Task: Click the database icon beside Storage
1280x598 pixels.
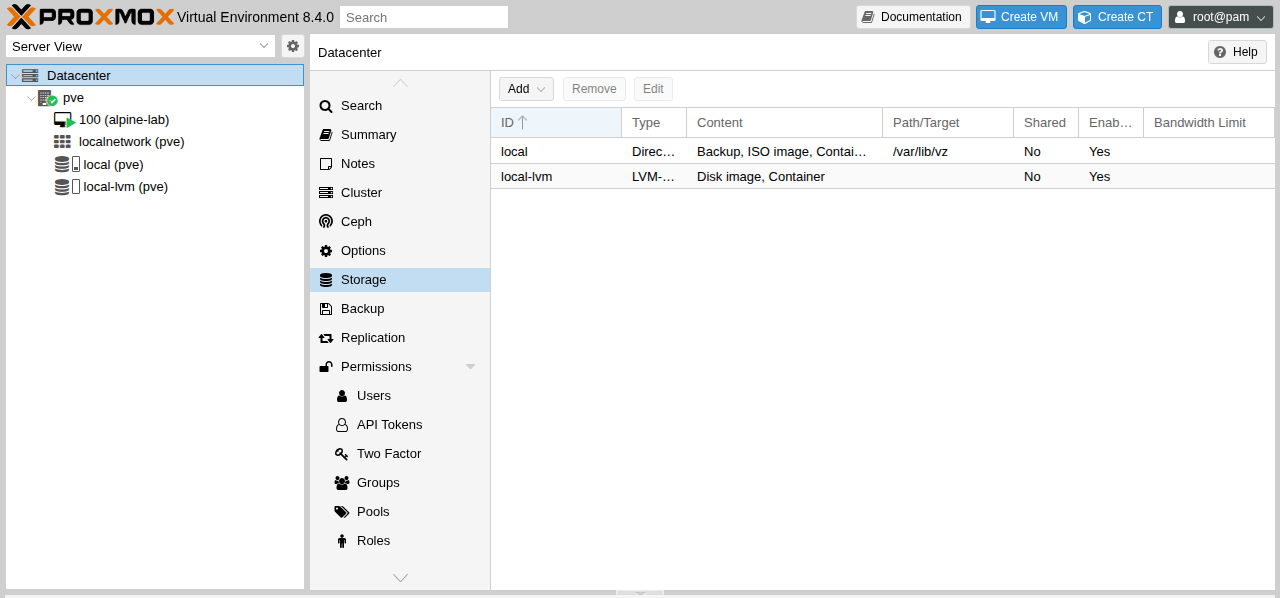Action: tap(325, 280)
